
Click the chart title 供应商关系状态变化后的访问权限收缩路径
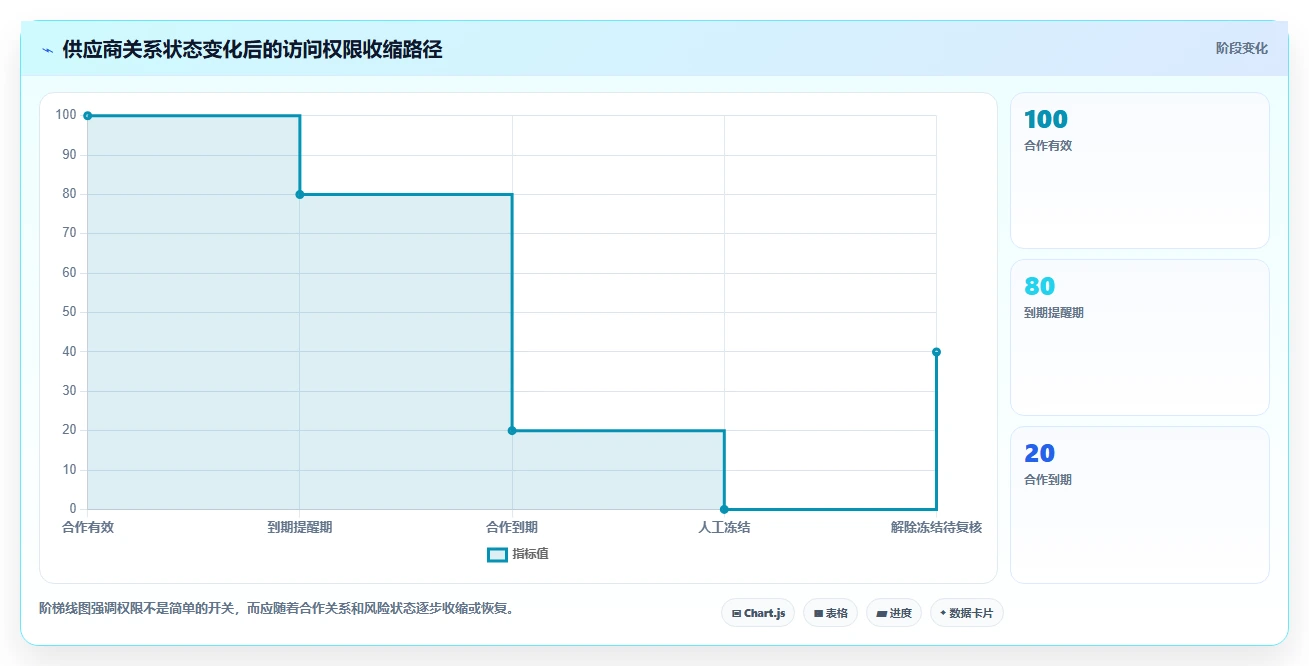click(x=252, y=50)
